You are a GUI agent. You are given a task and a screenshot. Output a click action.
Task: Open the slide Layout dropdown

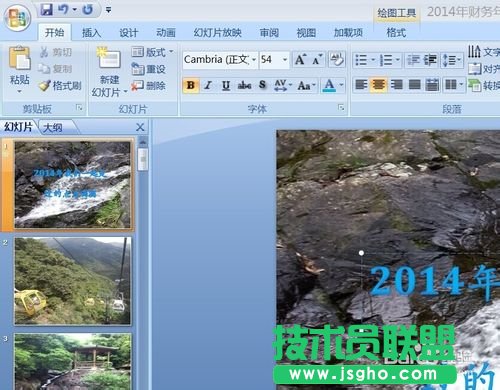click(152, 52)
